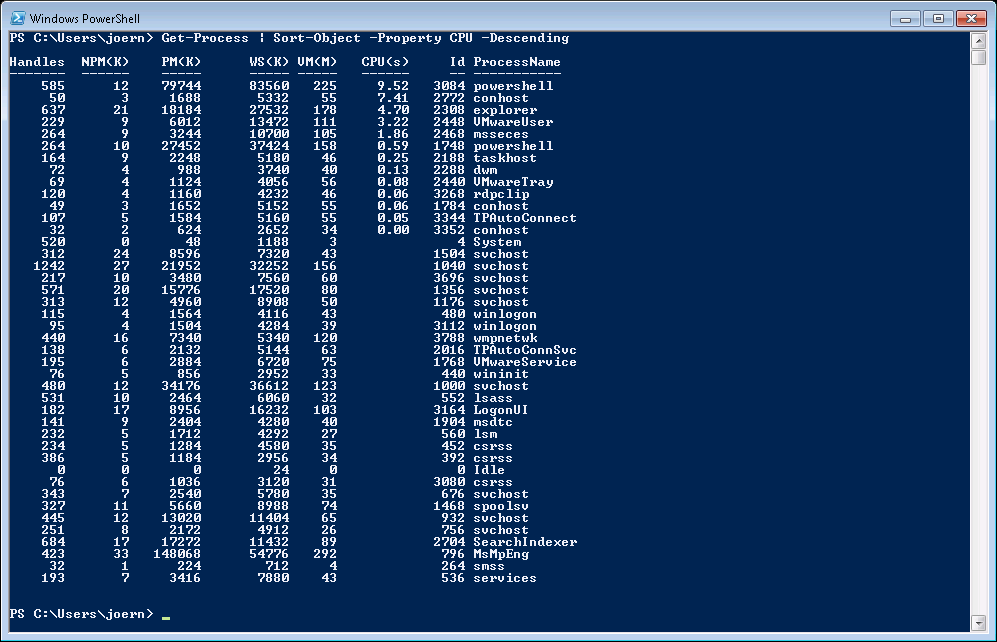
Task: Click process Id 3788
Action: 449,338
